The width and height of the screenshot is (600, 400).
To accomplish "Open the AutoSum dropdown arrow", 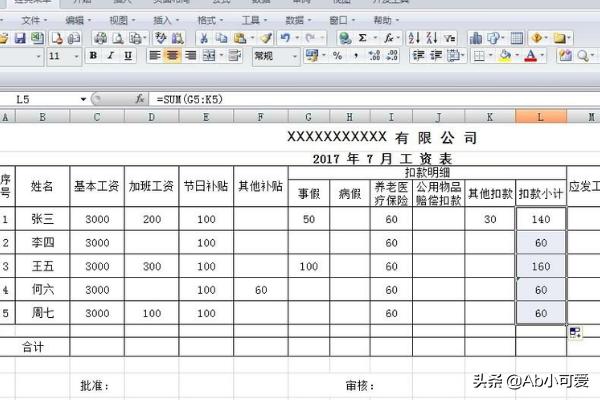I will tap(375, 38).
